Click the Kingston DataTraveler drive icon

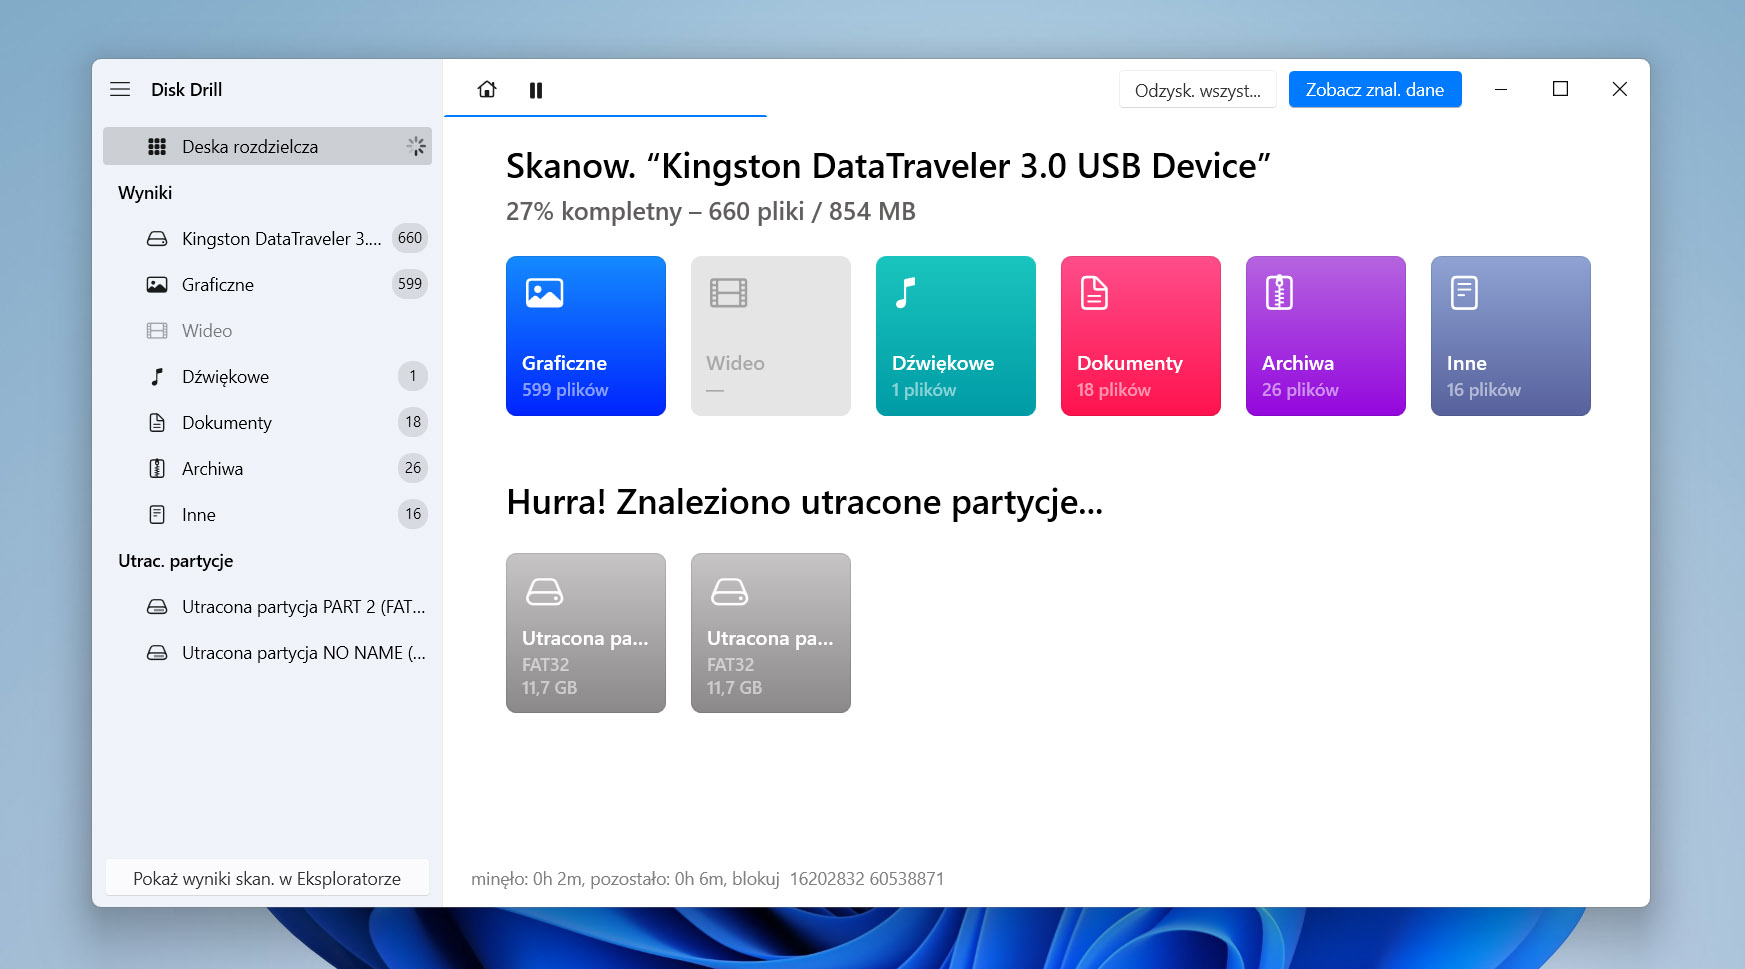tap(157, 238)
